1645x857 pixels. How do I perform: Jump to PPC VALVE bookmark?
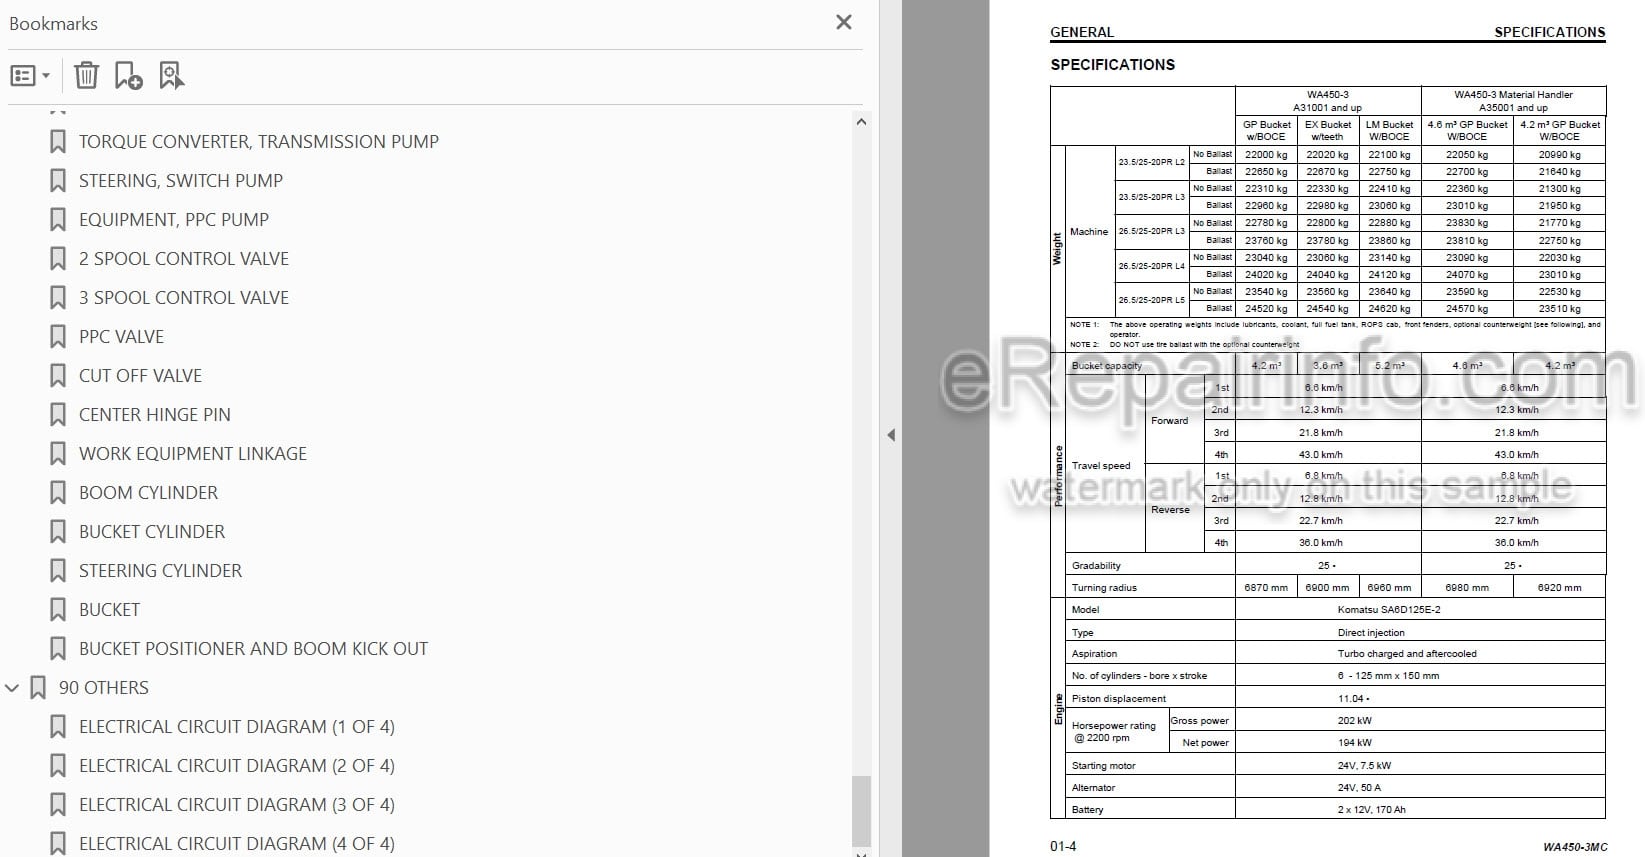tap(121, 337)
